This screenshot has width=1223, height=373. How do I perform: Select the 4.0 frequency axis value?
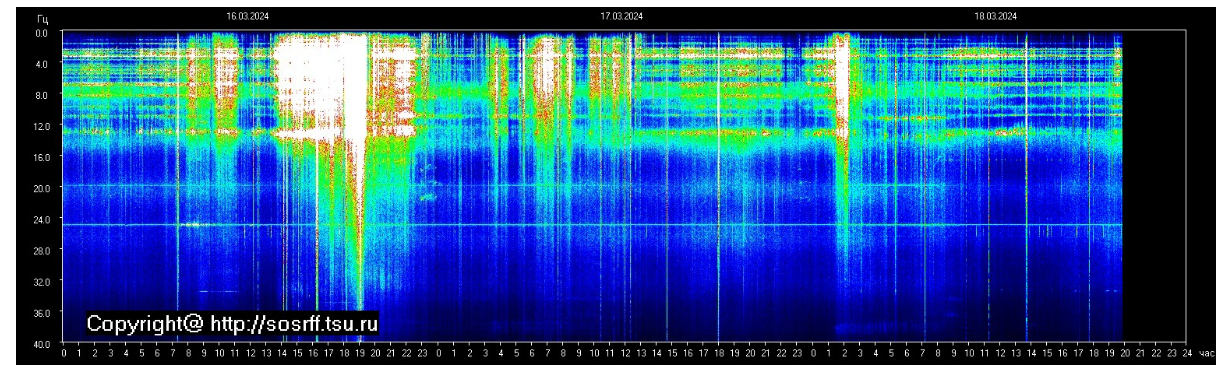(42, 64)
